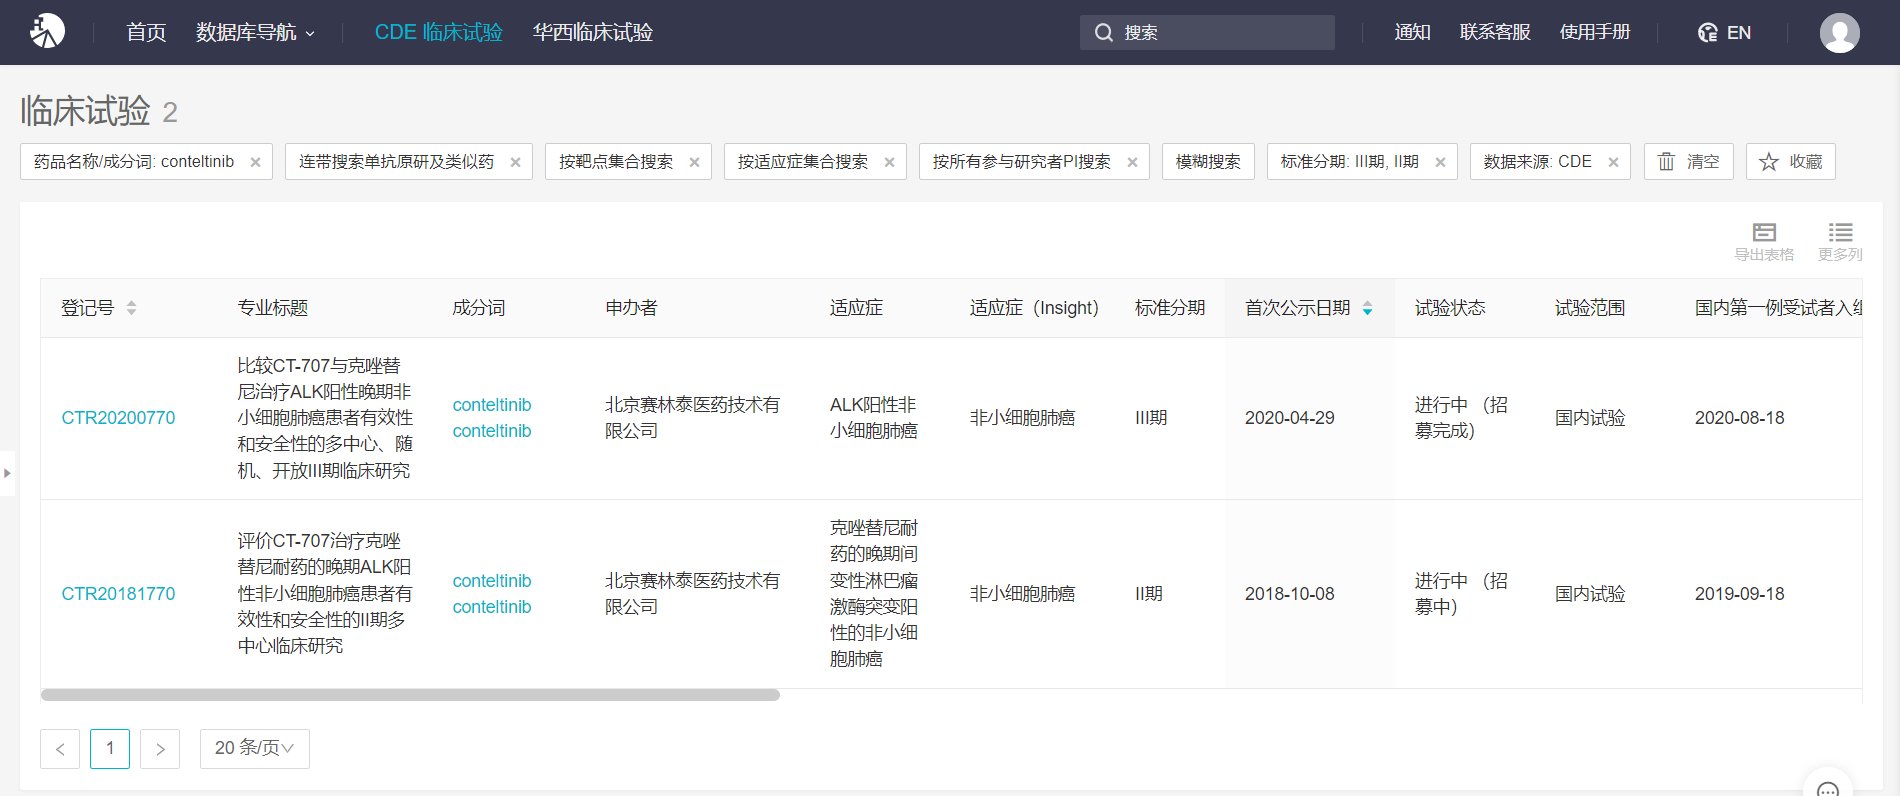The image size is (1900, 796).
Task: Open the chat support bubble icon
Action: point(1827,788)
